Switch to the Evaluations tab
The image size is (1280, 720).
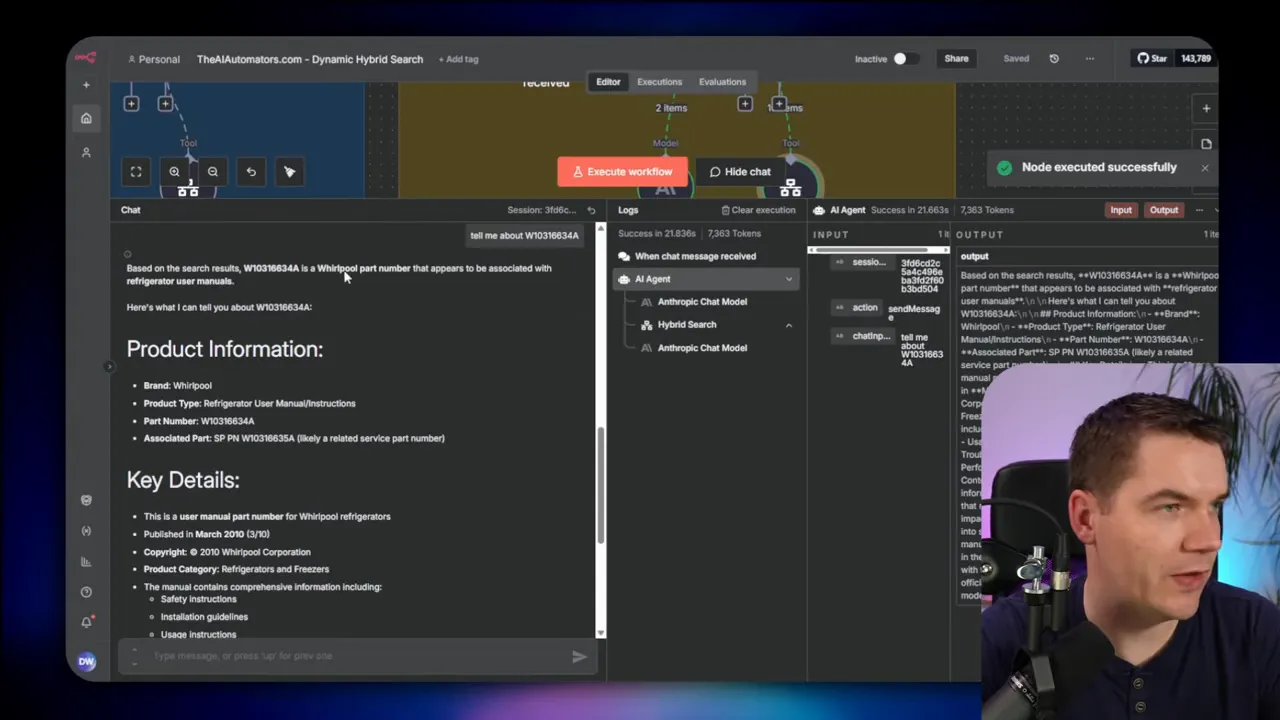722,82
